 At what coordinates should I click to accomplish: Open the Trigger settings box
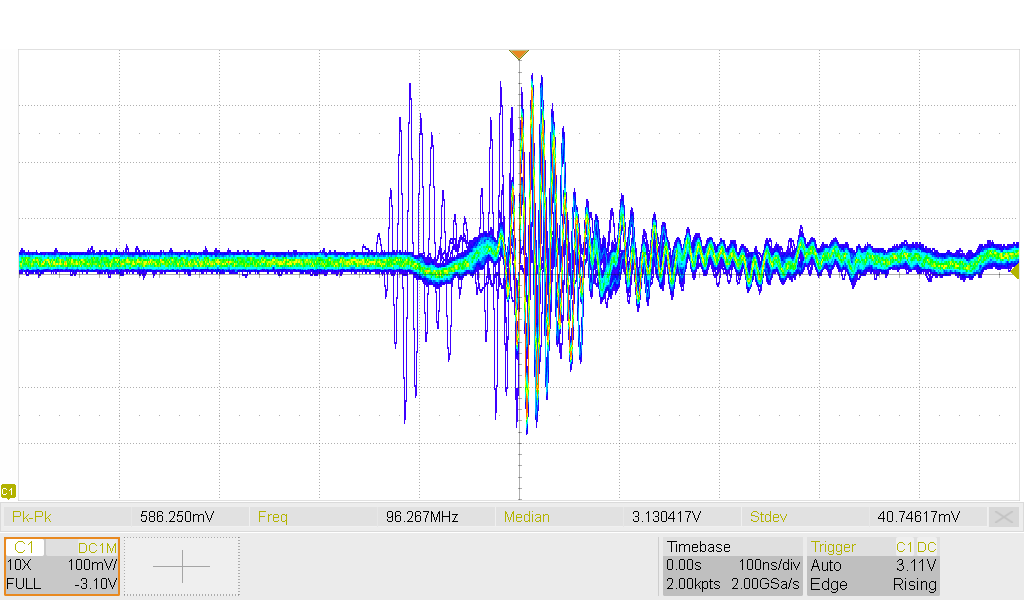(873, 566)
